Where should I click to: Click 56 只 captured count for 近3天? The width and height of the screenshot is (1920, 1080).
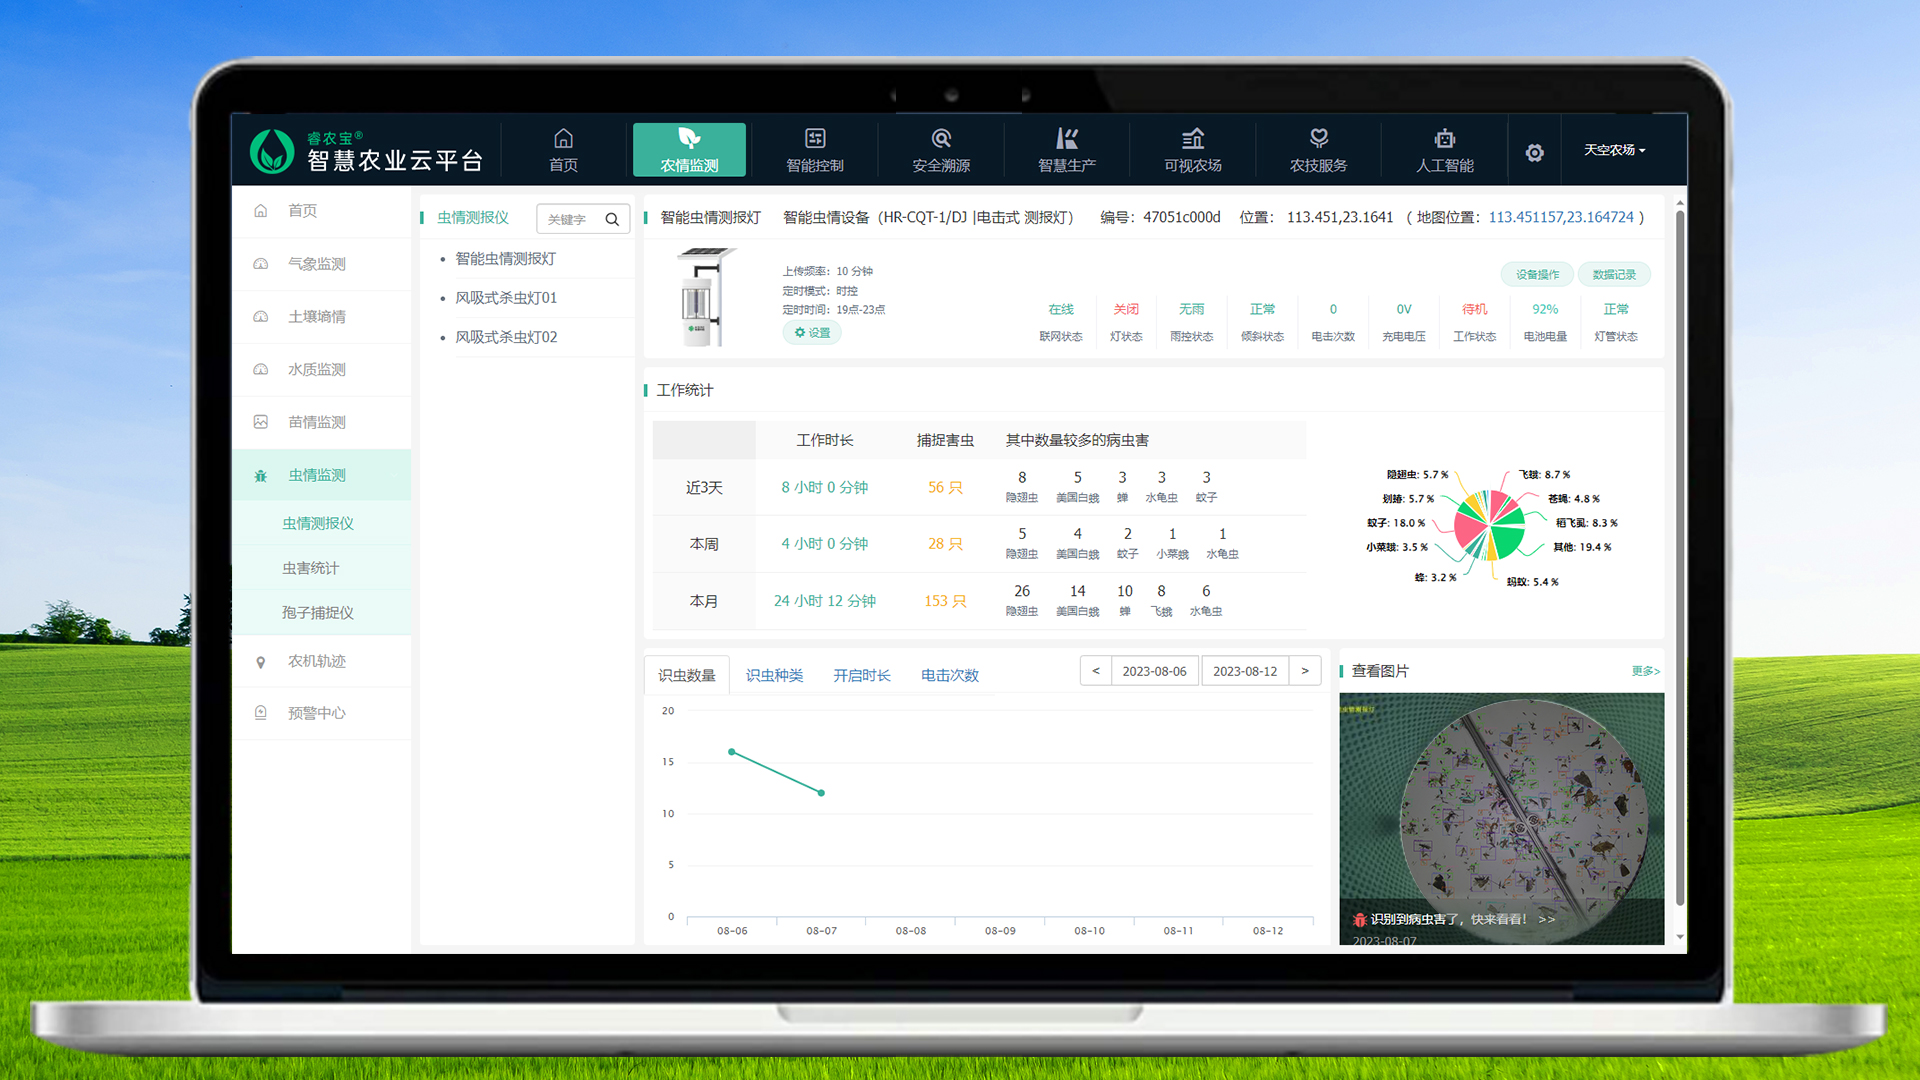point(945,487)
